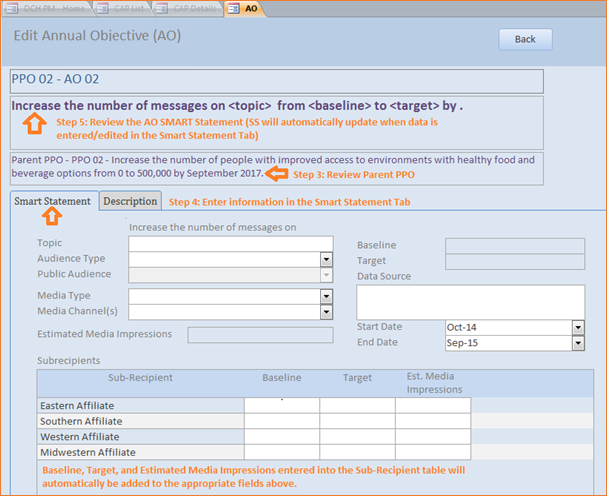Click Eastern Affiliate Est. Media Impressions cell
The image size is (607, 496).
coord(433,405)
